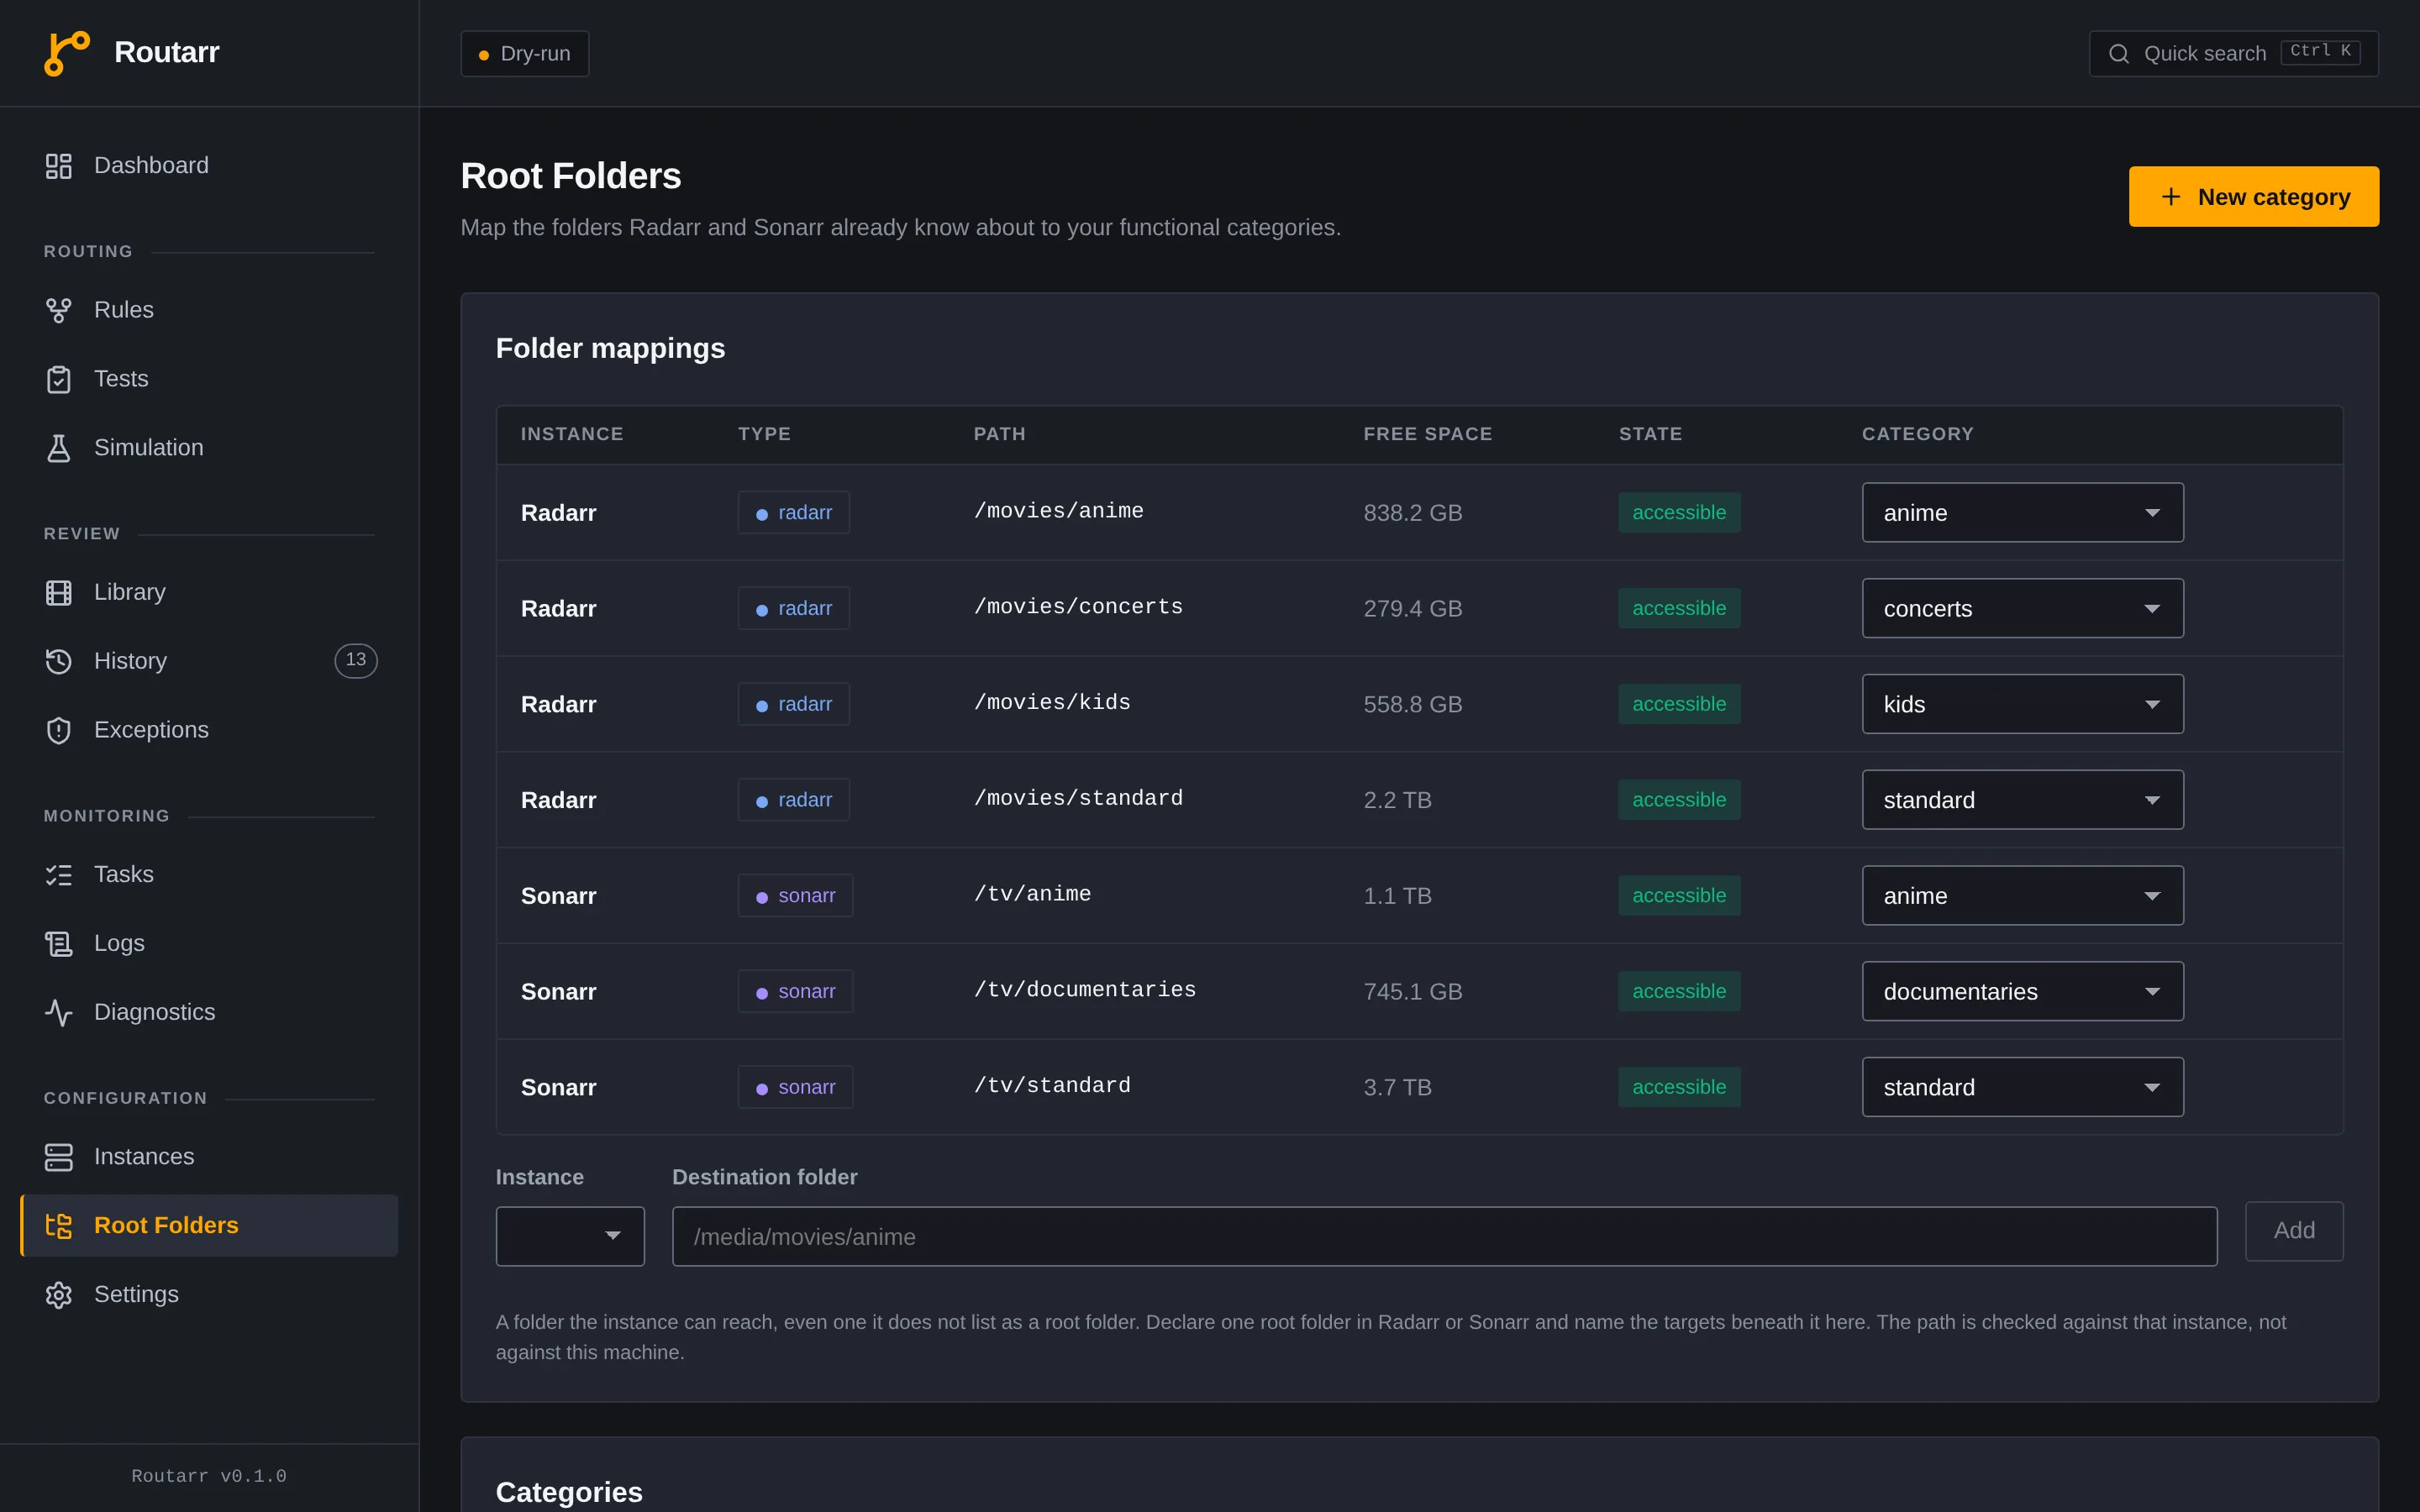Open category dropdown for /movies/anime
Image resolution: width=2420 pixels, height=1512 pixels.
[2022, 513]
